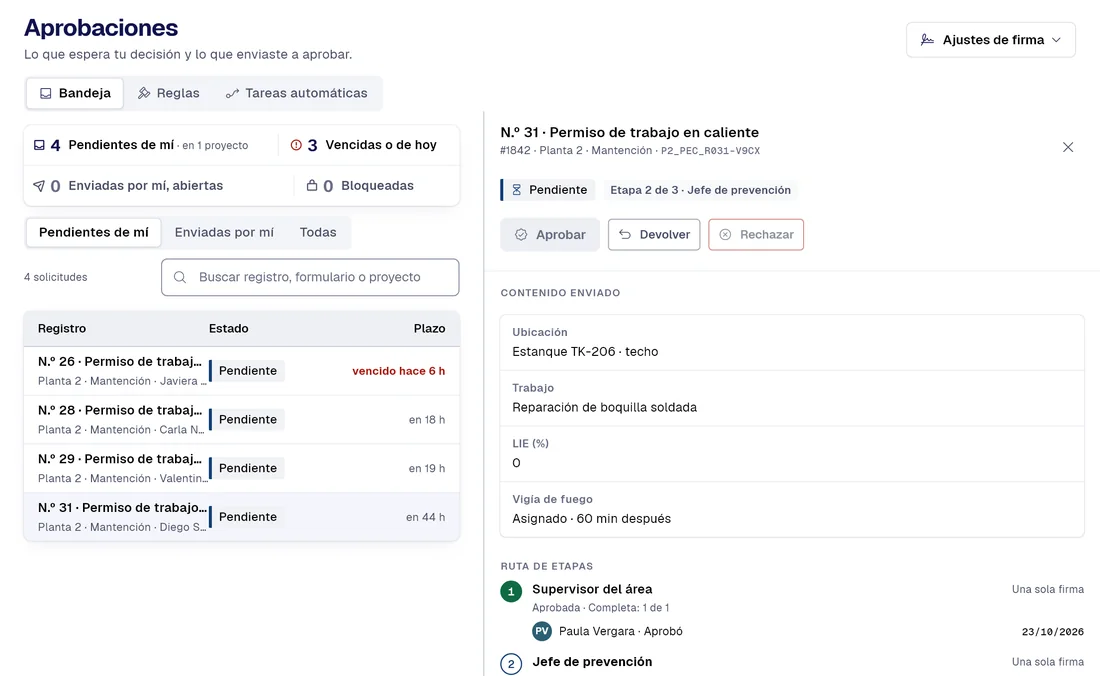Click the check icon in Aprobar button
The image size is (1100, 676).
(521, 235)
